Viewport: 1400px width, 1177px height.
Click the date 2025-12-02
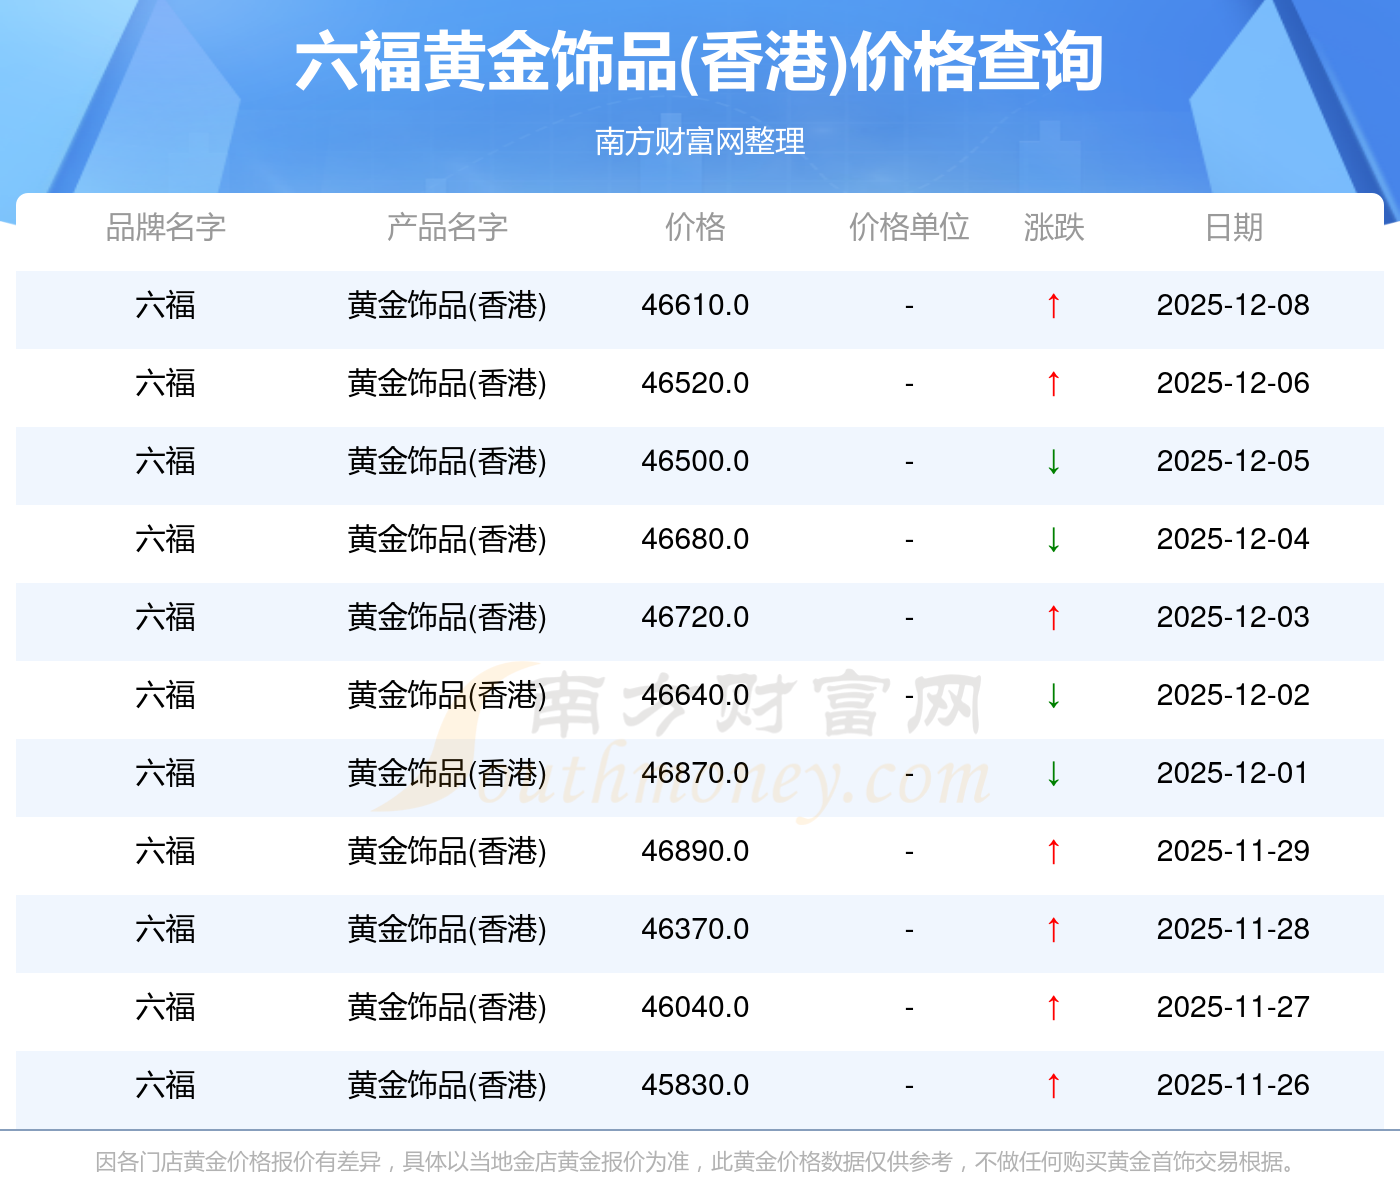[1233, 695]
